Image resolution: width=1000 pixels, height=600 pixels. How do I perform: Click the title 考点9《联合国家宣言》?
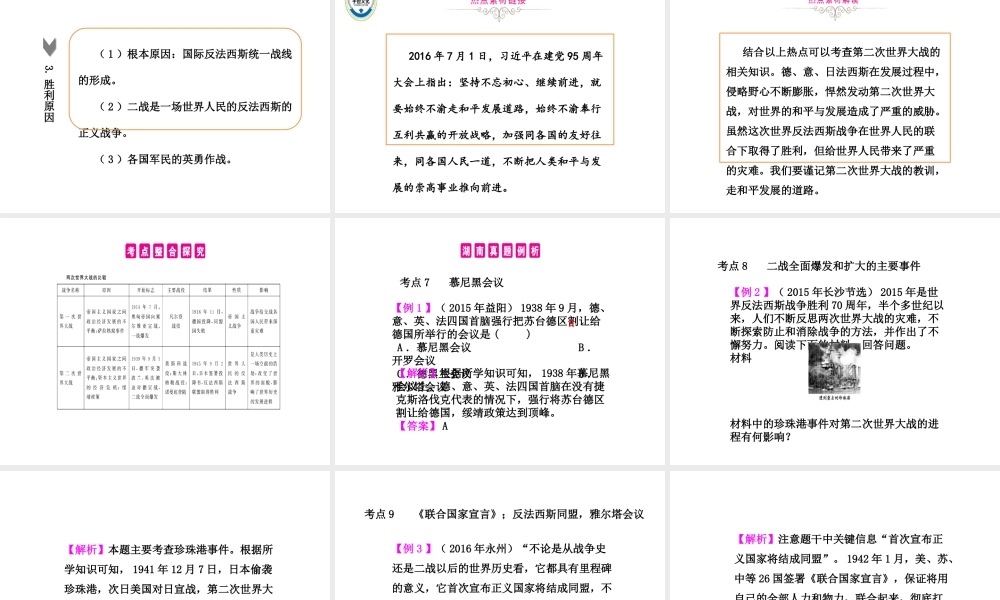click(504, 514)
